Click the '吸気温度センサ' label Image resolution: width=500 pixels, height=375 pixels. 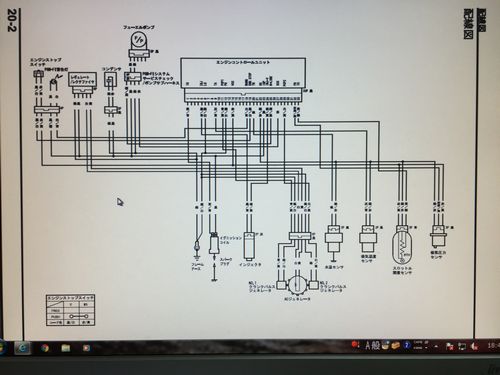click(x=368, y=258)
